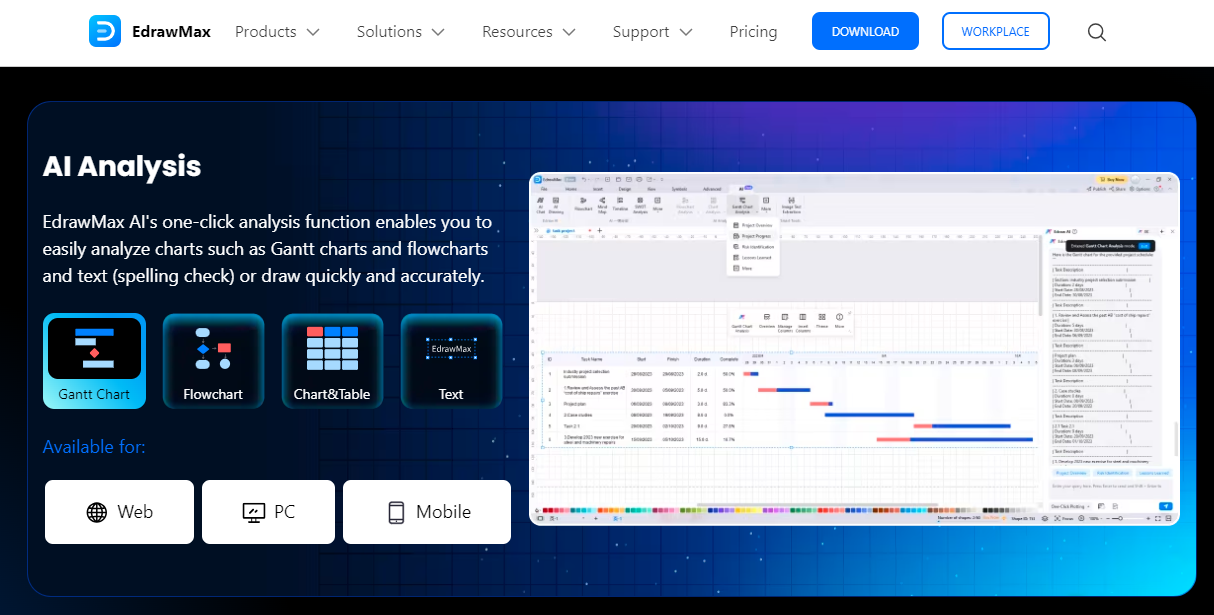Expand the Support dropdown chevron
The image size is (1214, 615).
pos(686,32)
